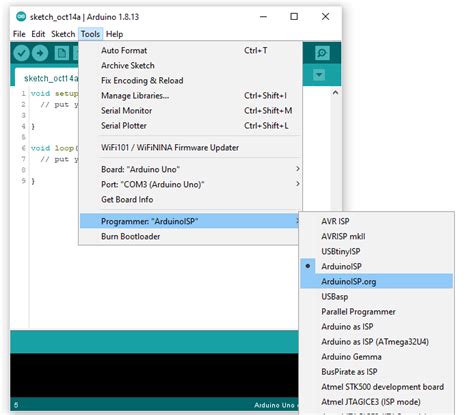Select Arduino Gemma programmer

coord(377,356)
